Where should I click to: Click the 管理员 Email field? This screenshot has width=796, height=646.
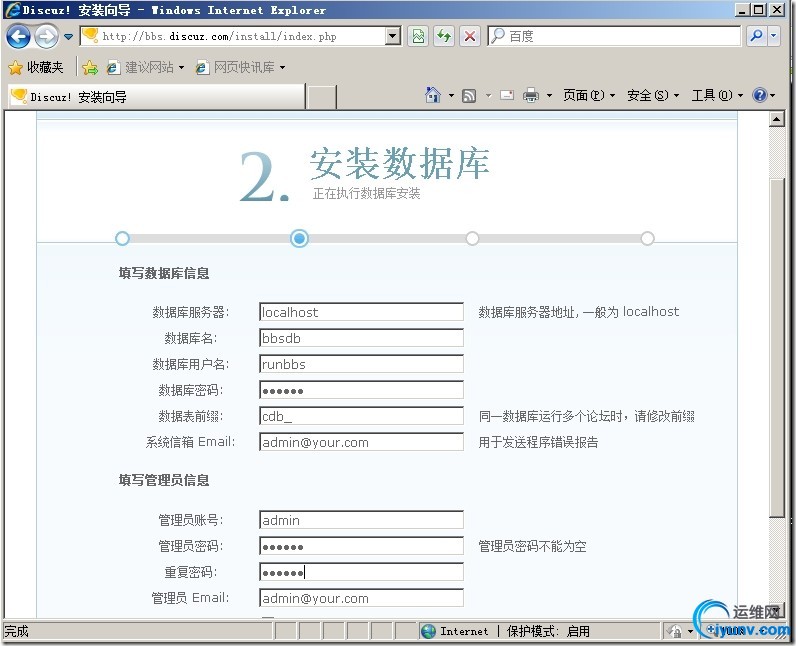pos(361,598)
